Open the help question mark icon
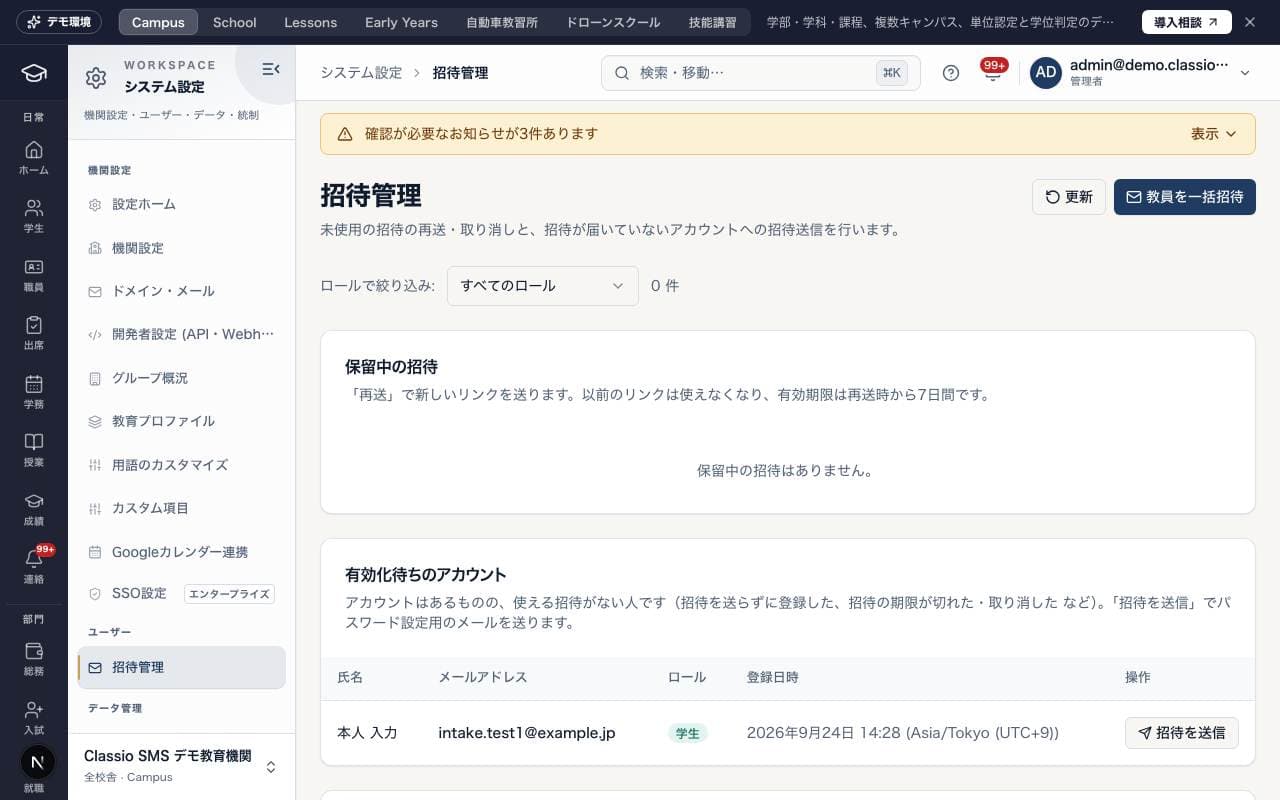This screenshot has width=1280, height=800. [951, 73]
